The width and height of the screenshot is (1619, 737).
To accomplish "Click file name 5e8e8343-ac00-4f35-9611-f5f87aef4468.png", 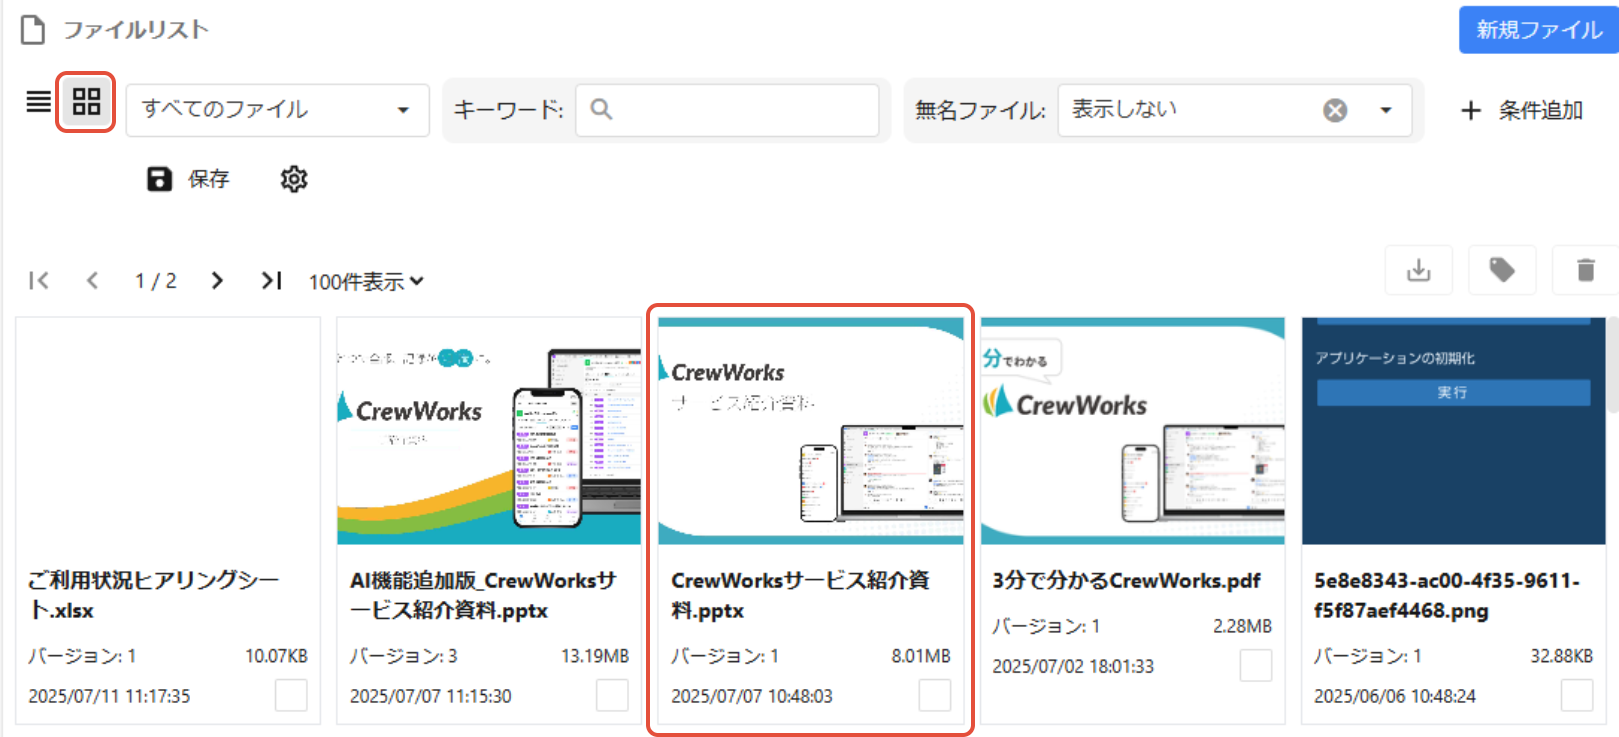I will (1447, 595).
